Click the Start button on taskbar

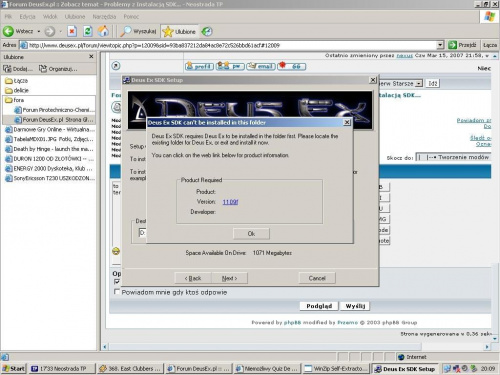coord(13,369)
